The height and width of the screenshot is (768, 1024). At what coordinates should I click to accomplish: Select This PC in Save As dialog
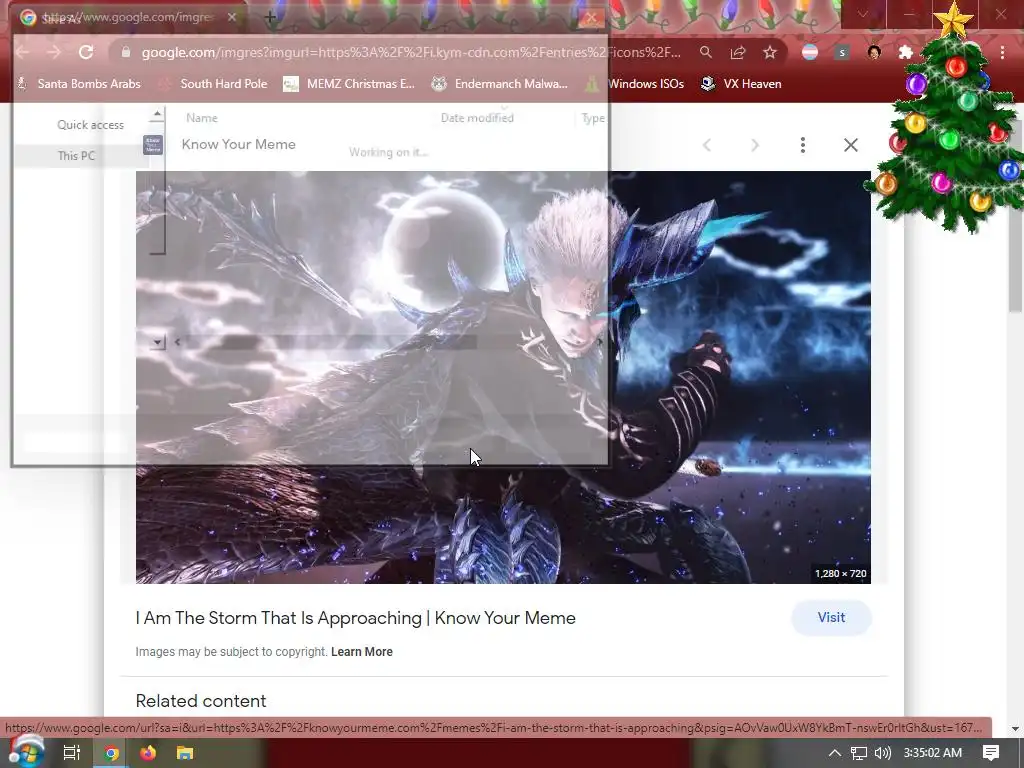pos(76,155)
